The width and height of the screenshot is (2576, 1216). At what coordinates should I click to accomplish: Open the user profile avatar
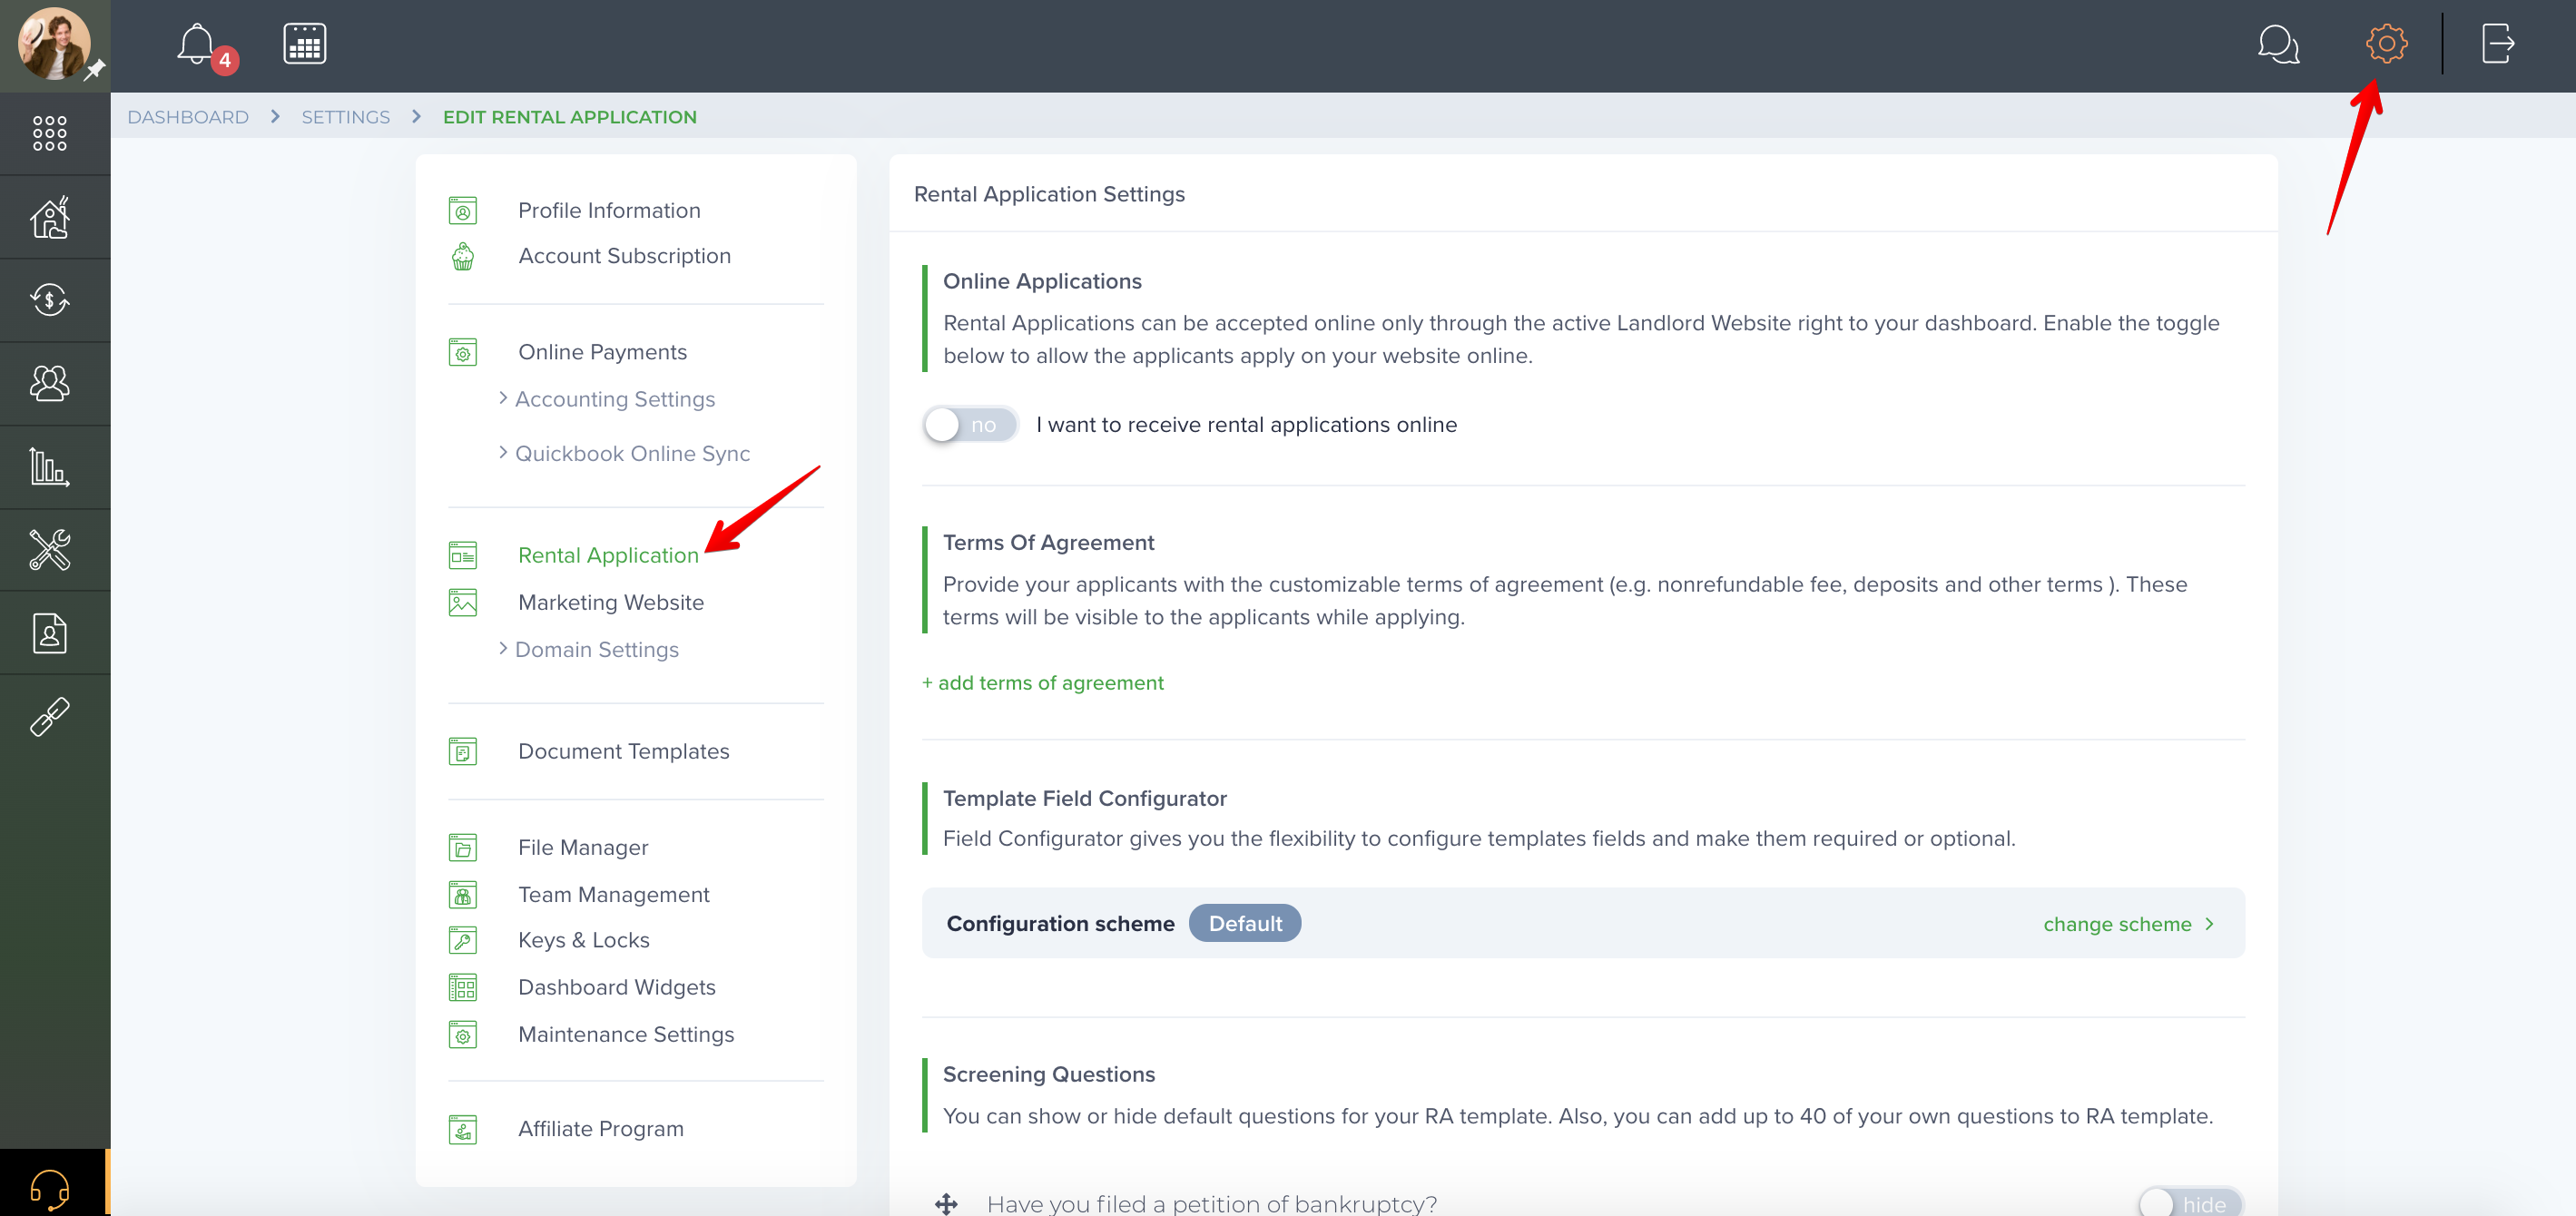pyautogui.click(x=54, y=45)
